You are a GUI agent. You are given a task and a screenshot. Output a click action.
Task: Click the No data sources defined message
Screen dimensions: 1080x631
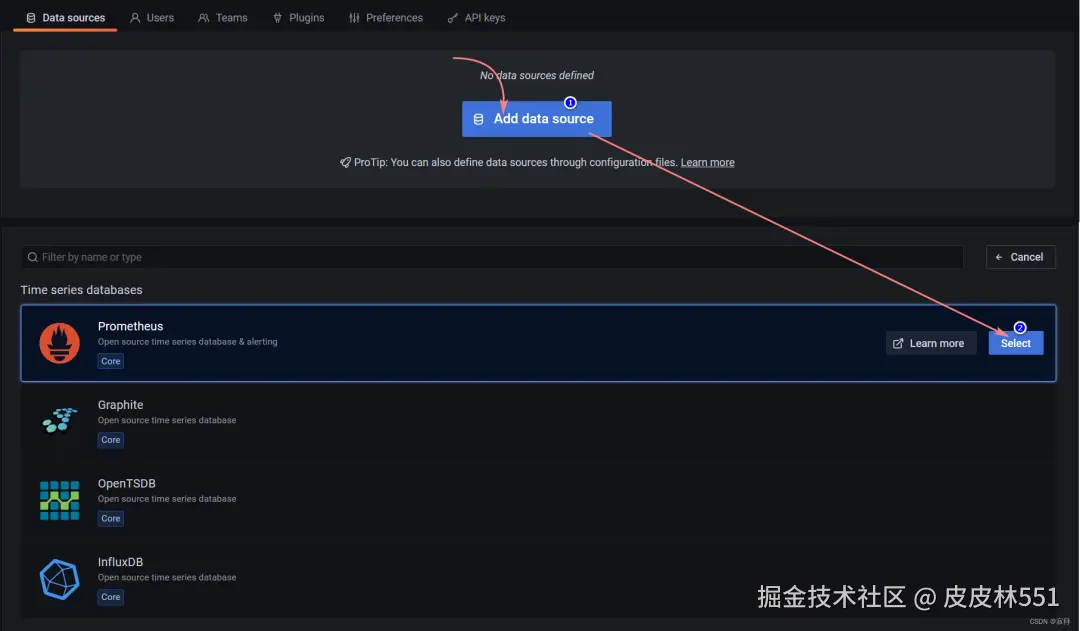click(537, 75)
